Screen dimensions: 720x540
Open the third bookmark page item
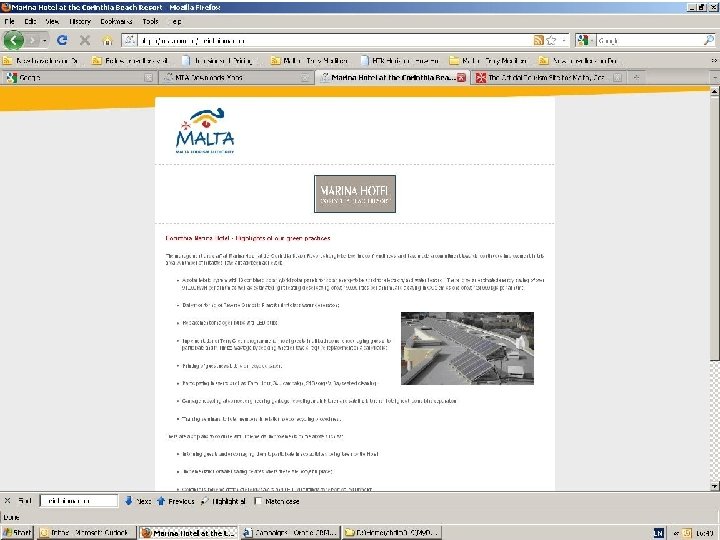tap(217, 60)
